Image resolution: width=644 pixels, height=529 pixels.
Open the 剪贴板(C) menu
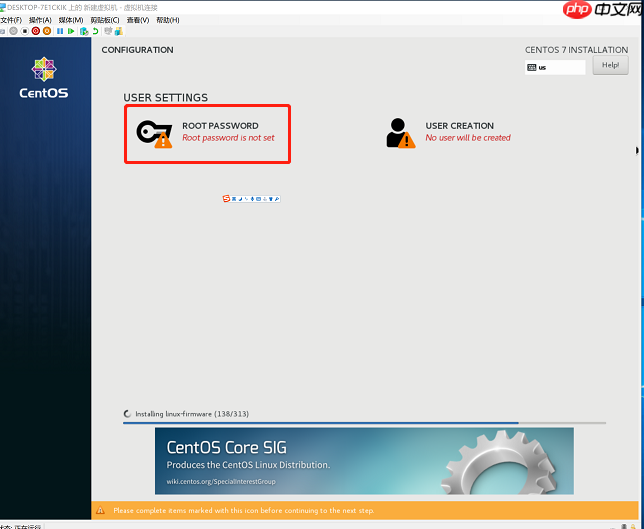coord(105,20)
